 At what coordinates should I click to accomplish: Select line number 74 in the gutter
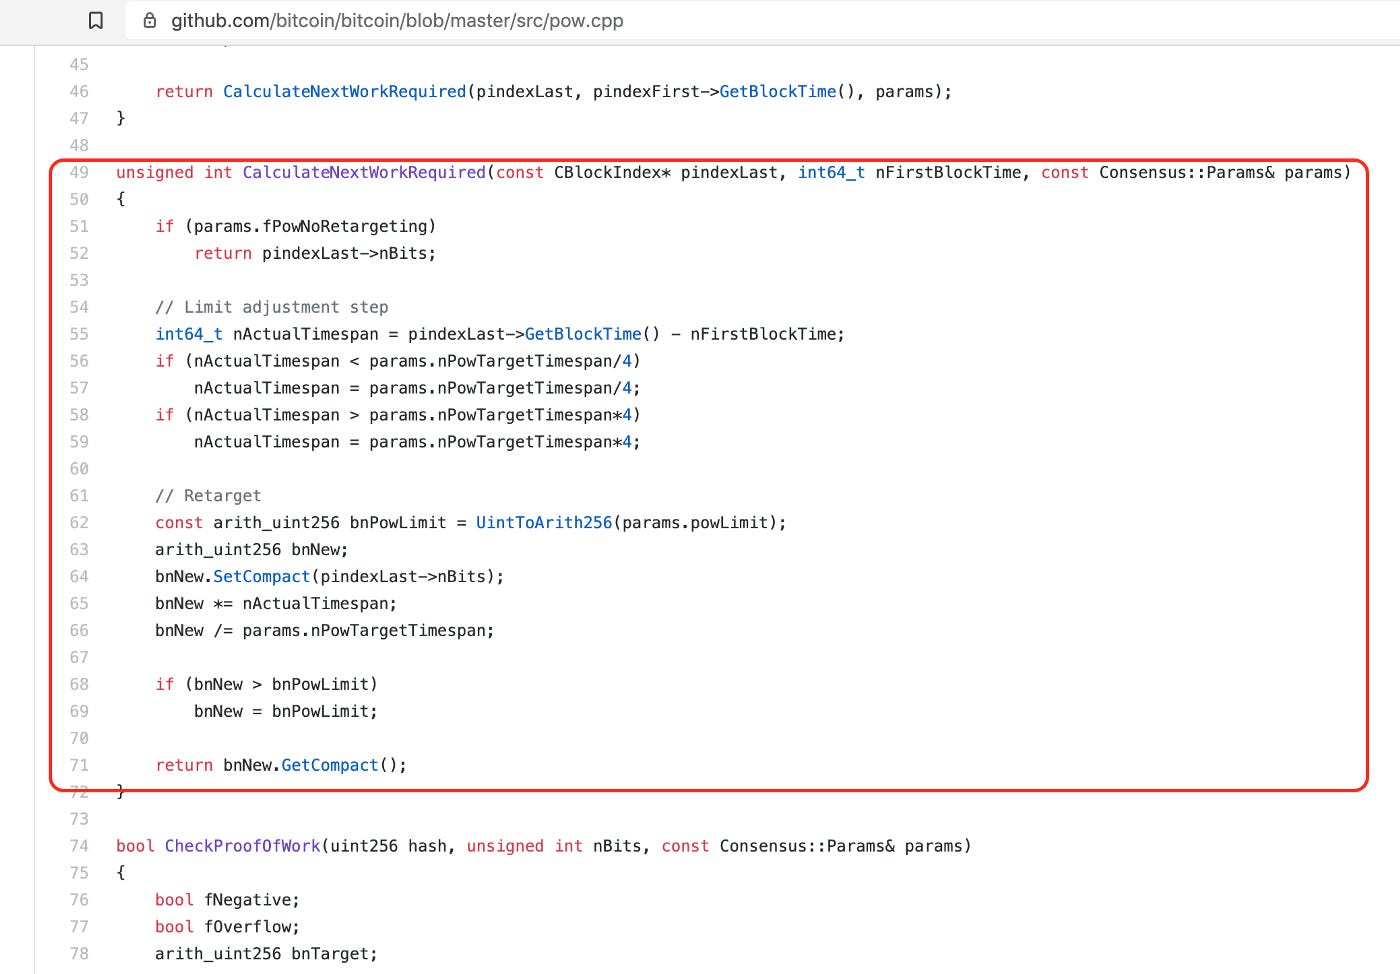click(79, 846)
